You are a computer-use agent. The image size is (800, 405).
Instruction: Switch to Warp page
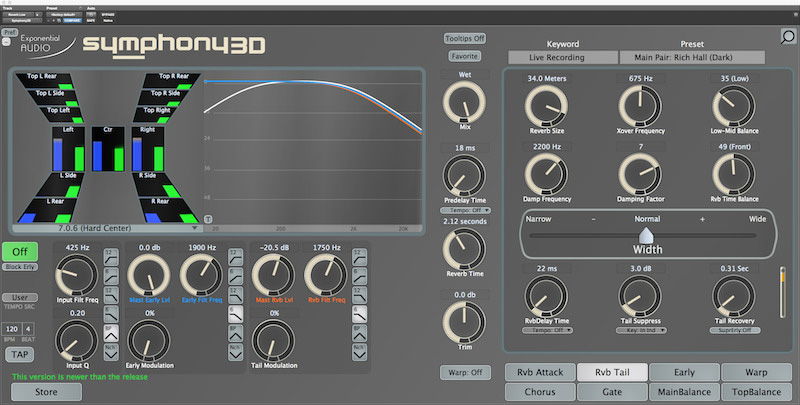pos(756,372)
